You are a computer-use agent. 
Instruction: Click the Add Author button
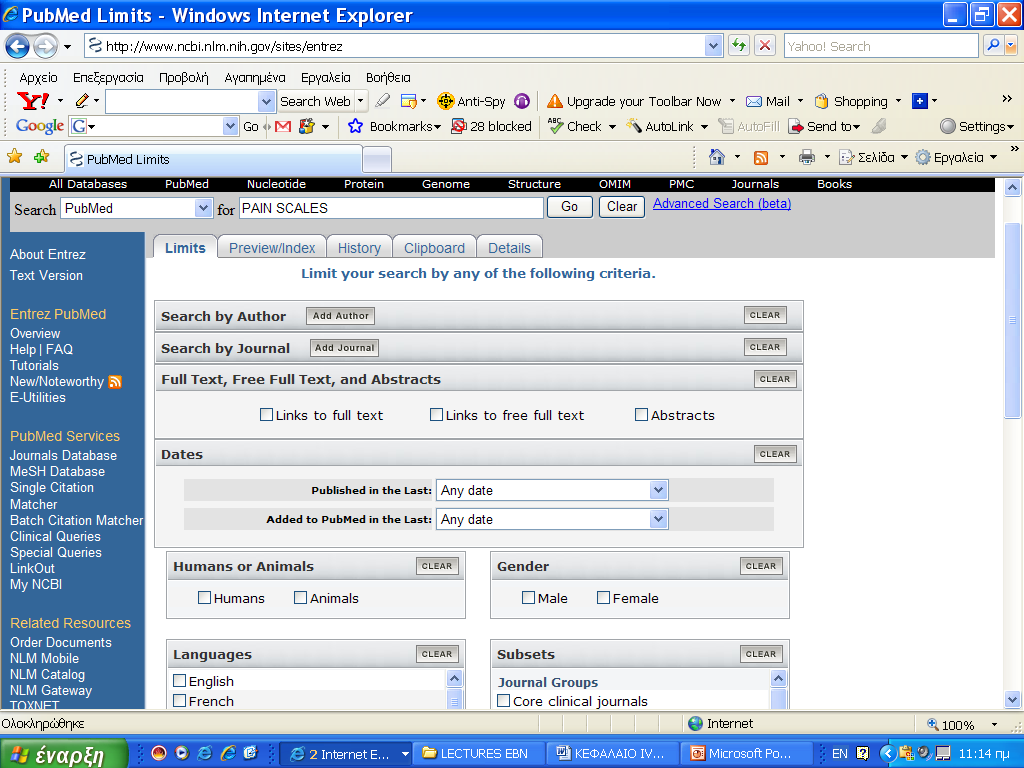coord(340,315)
